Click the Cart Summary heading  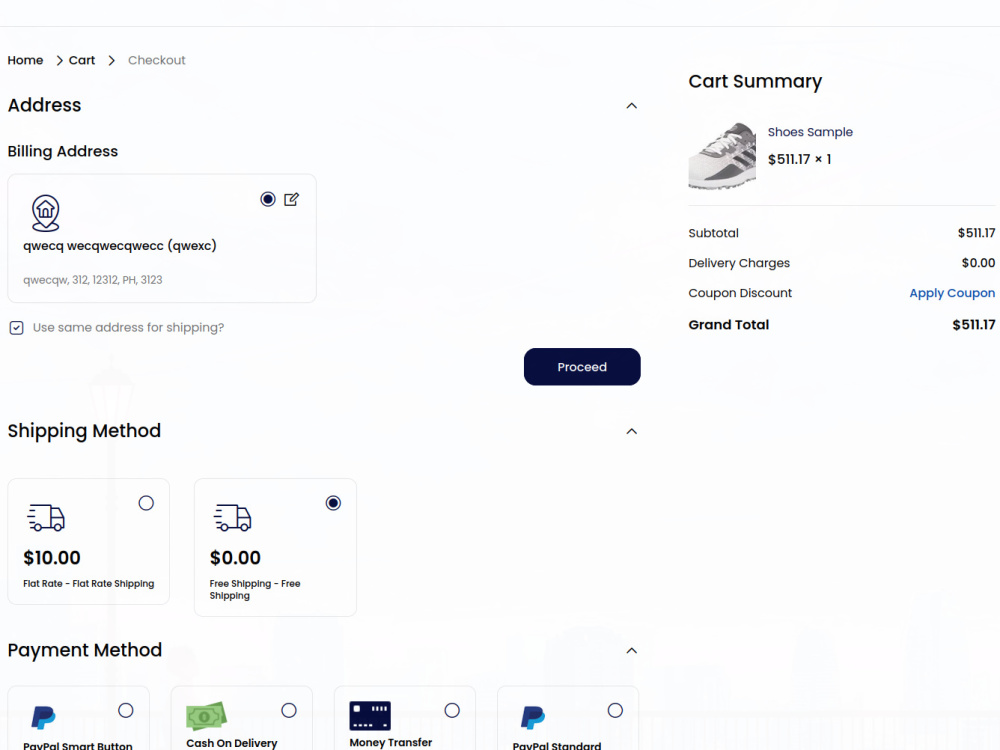(755, 82)
